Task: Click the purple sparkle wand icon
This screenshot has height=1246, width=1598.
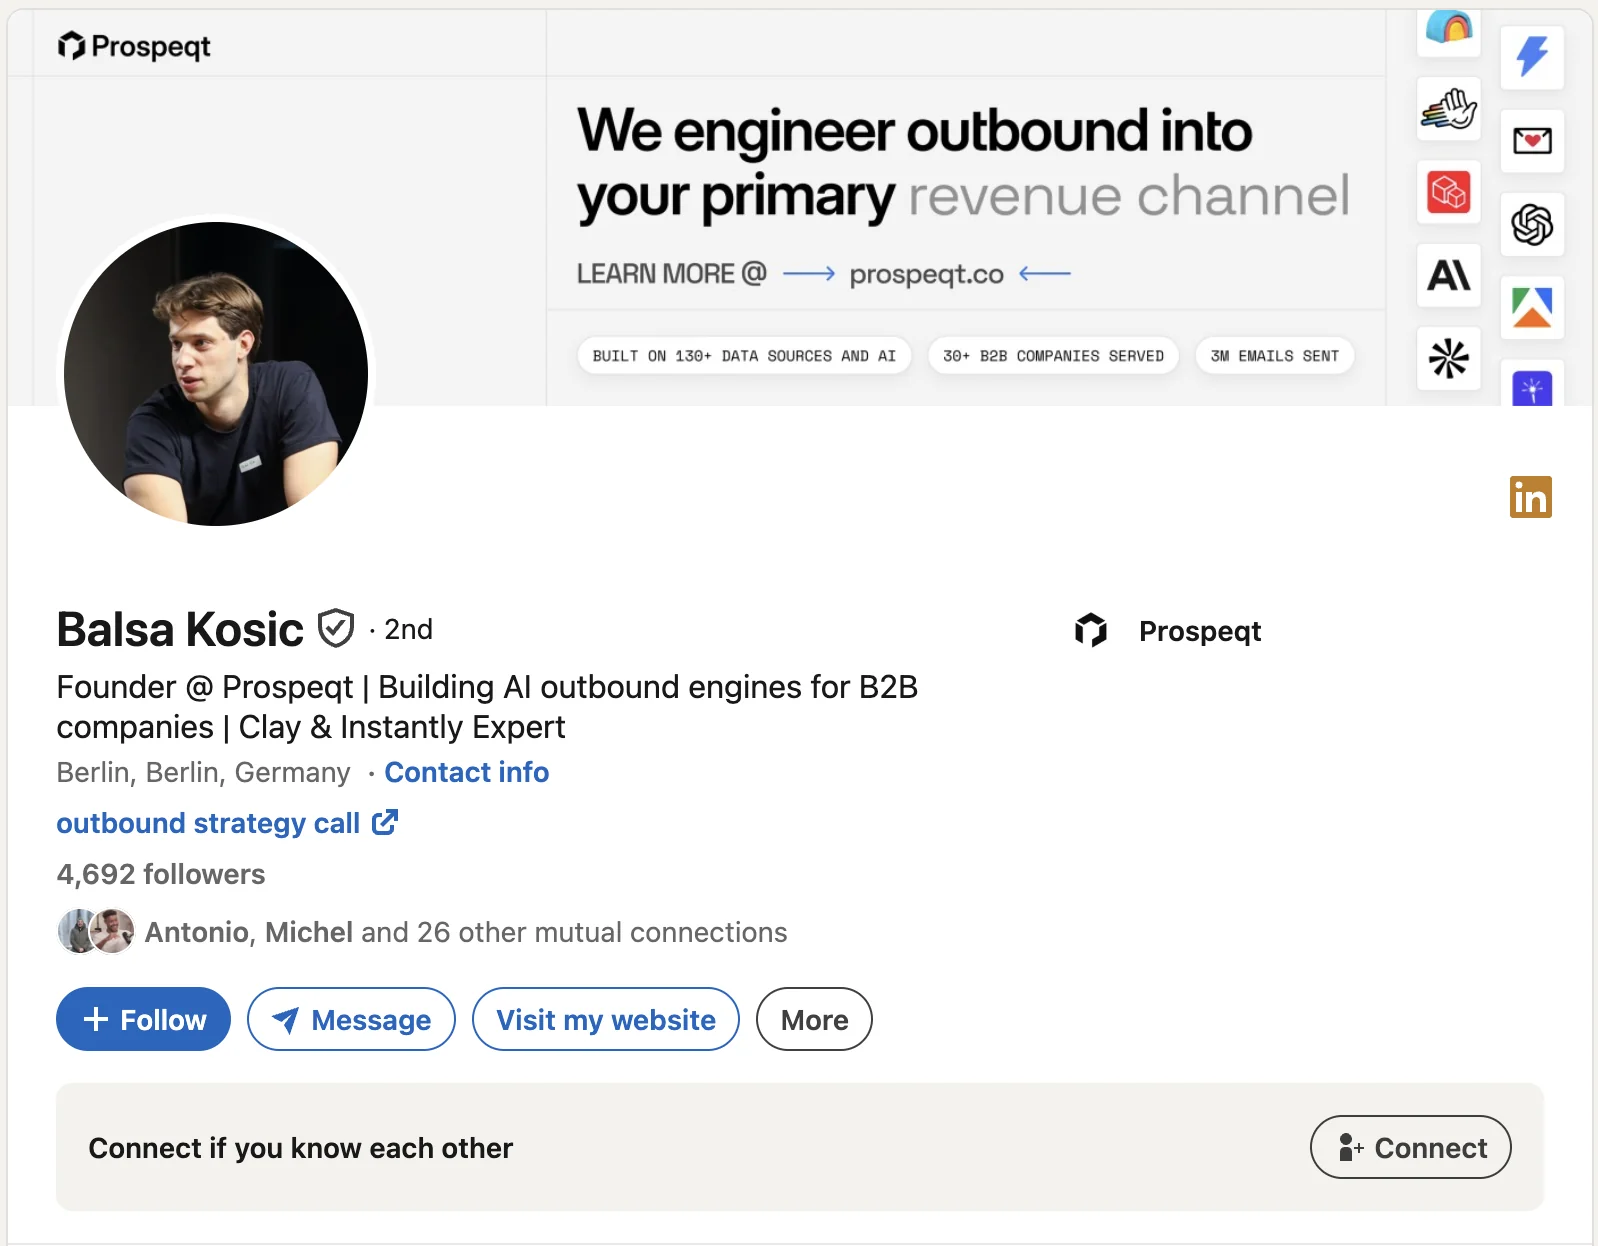Action: coord(1532,385)
